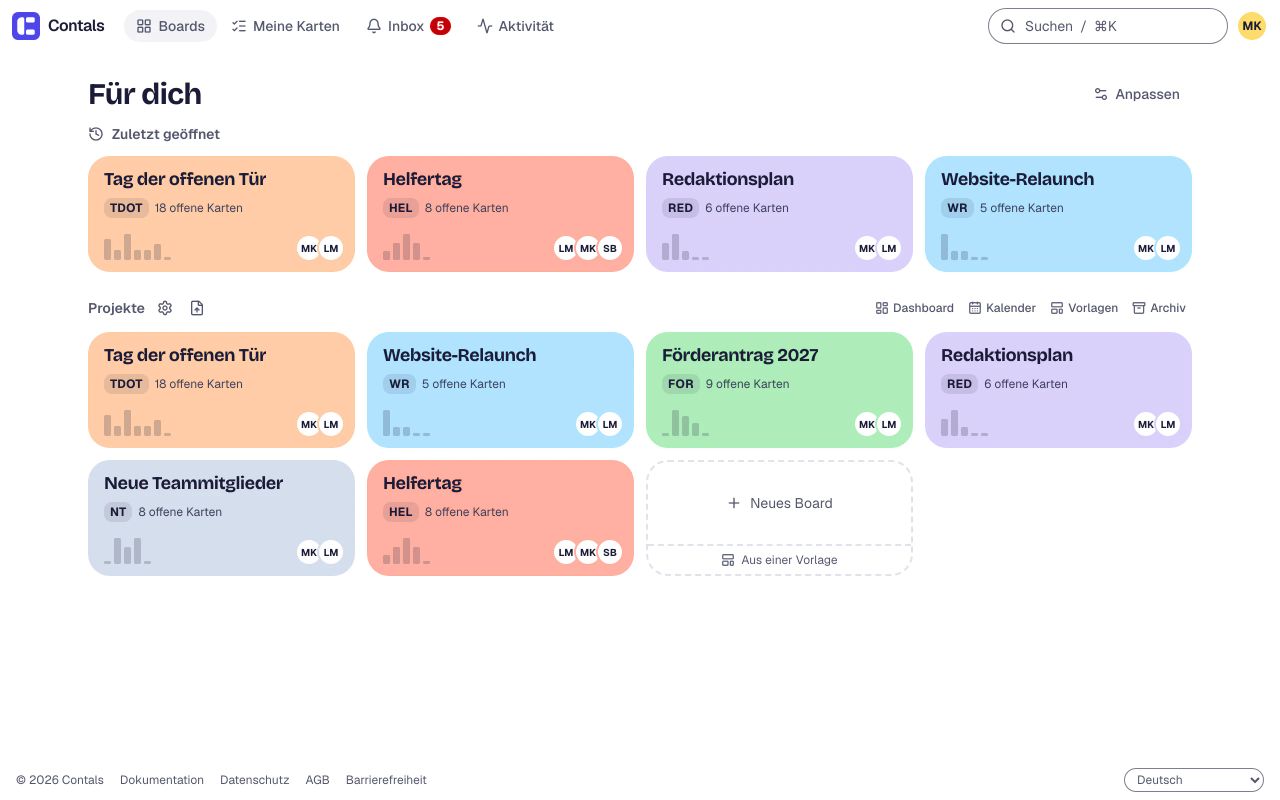
Task: Open the Dokumentation link
Action: click(x=162, y=780)
